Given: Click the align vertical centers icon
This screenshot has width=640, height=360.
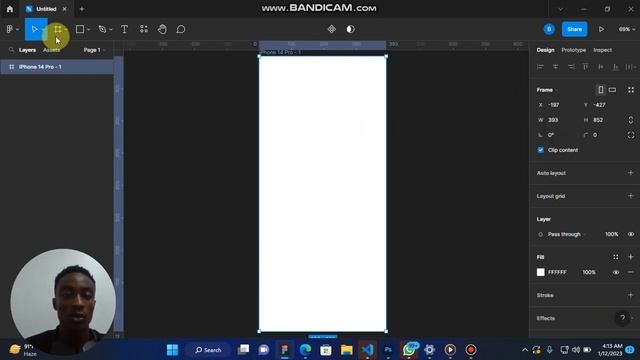Looking at the screenshot, I should pyautogui.click(x=600, y=67).
